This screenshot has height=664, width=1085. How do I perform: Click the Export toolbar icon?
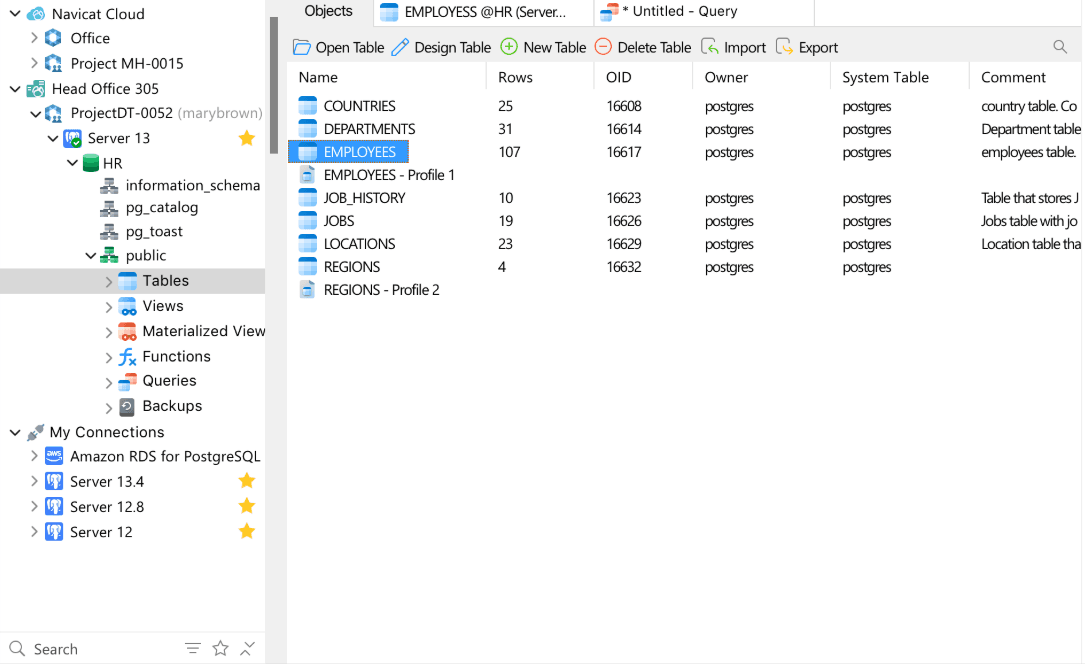point(785,47)
